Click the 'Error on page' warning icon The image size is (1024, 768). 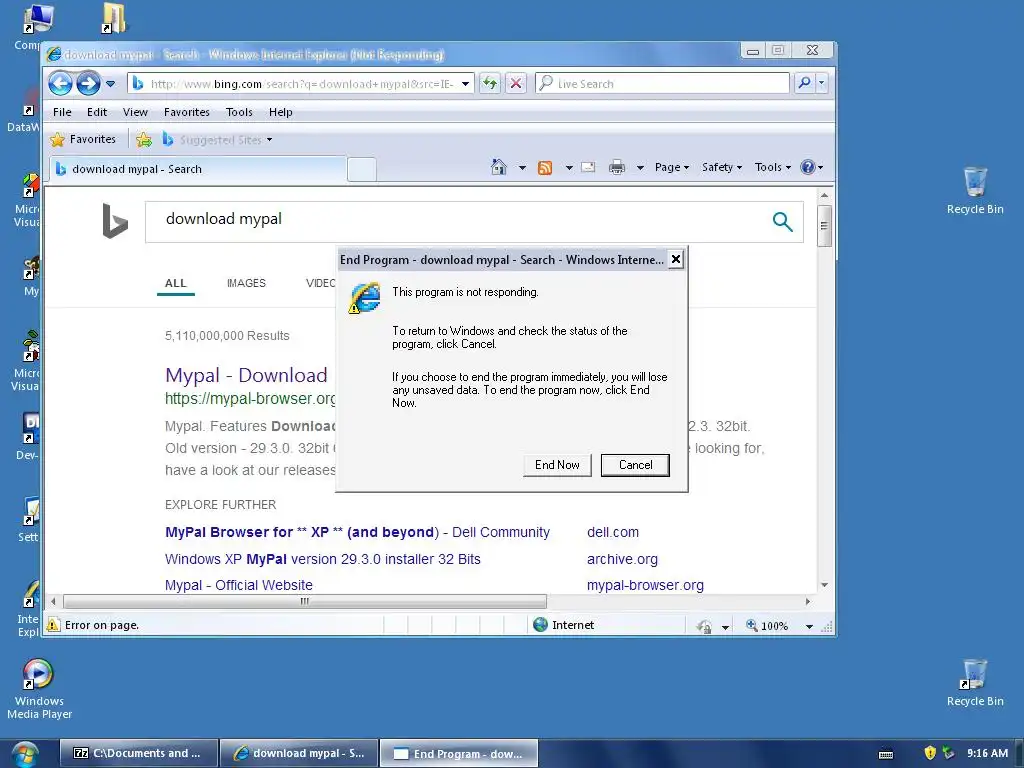pyautogui.click(x=53, y=625)
